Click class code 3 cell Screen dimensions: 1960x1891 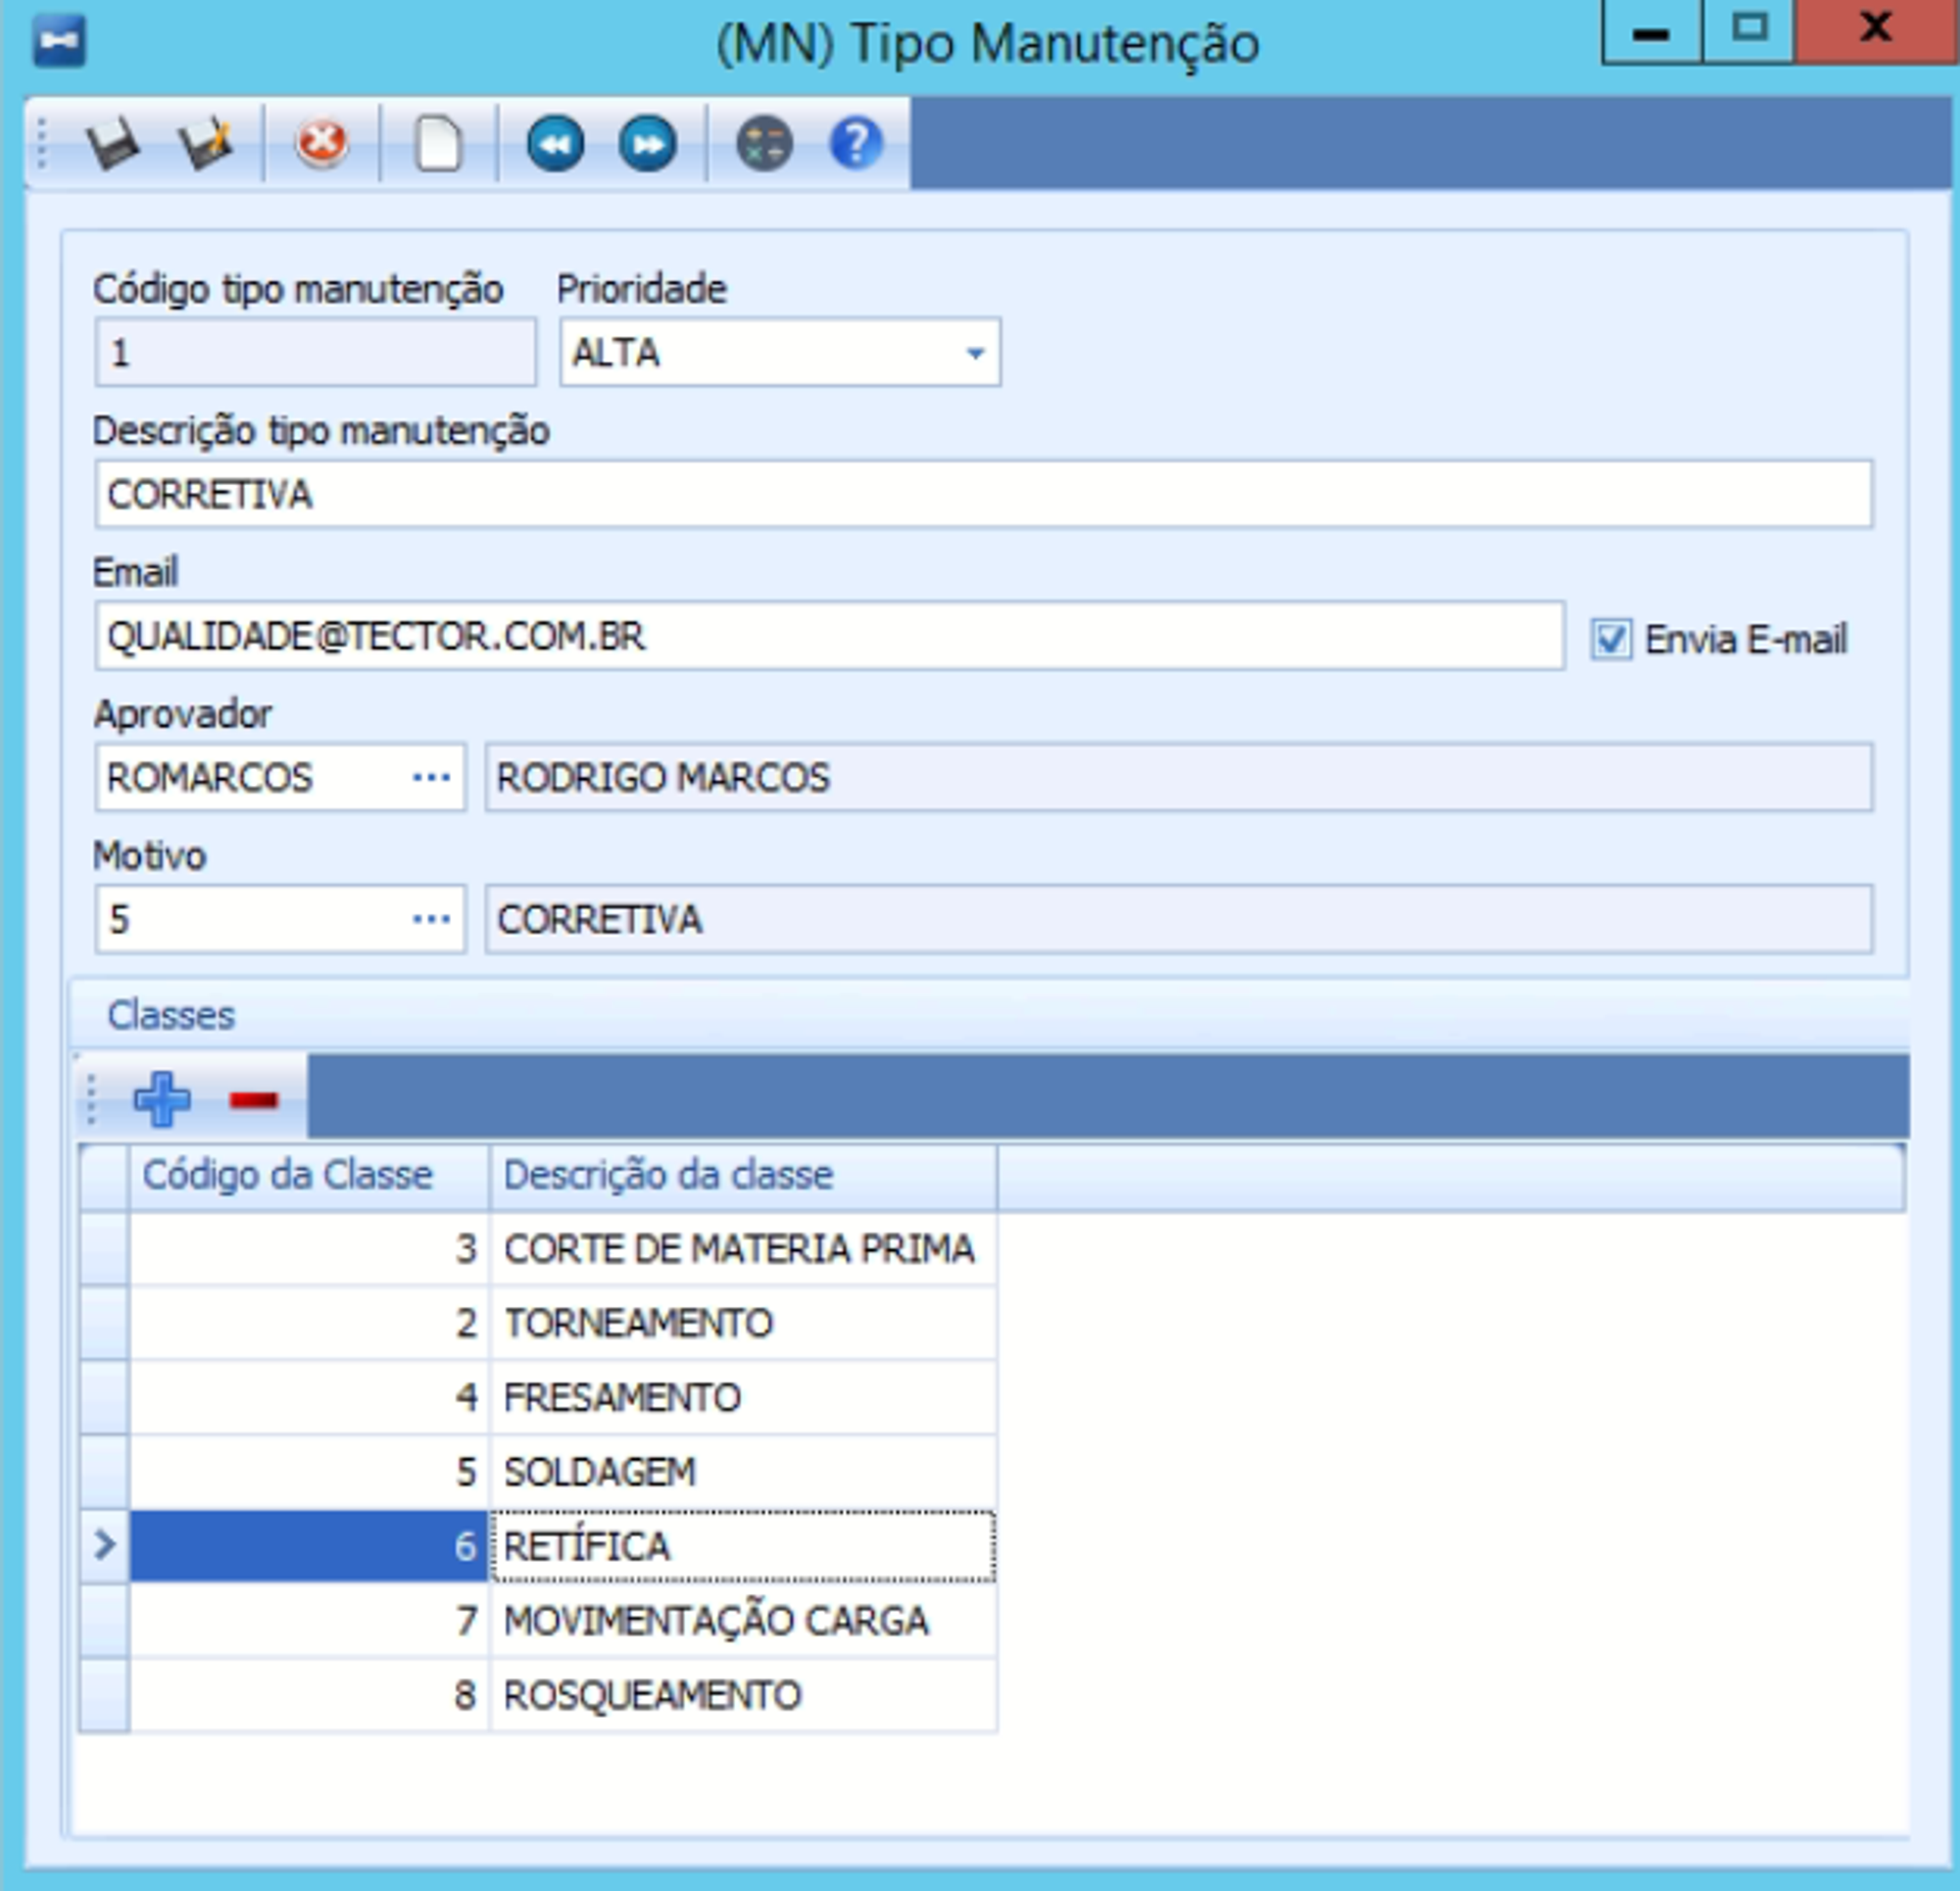[309, 1249]
